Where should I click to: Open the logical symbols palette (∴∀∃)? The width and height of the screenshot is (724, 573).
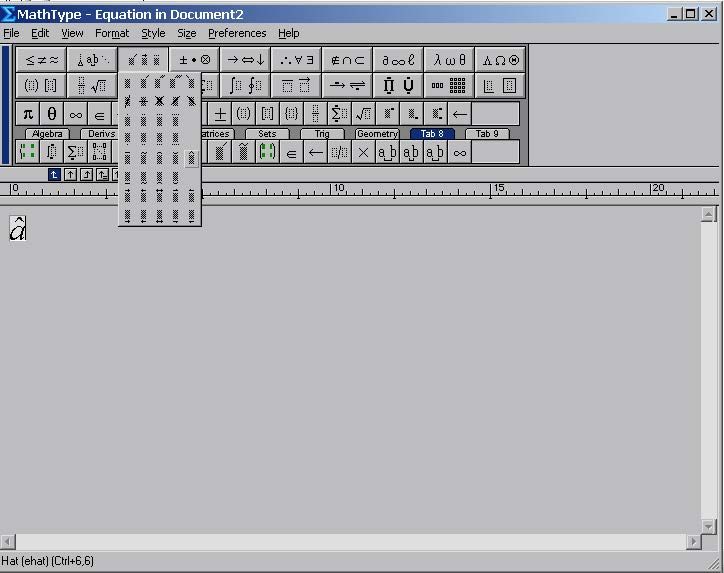pos(296,60)
